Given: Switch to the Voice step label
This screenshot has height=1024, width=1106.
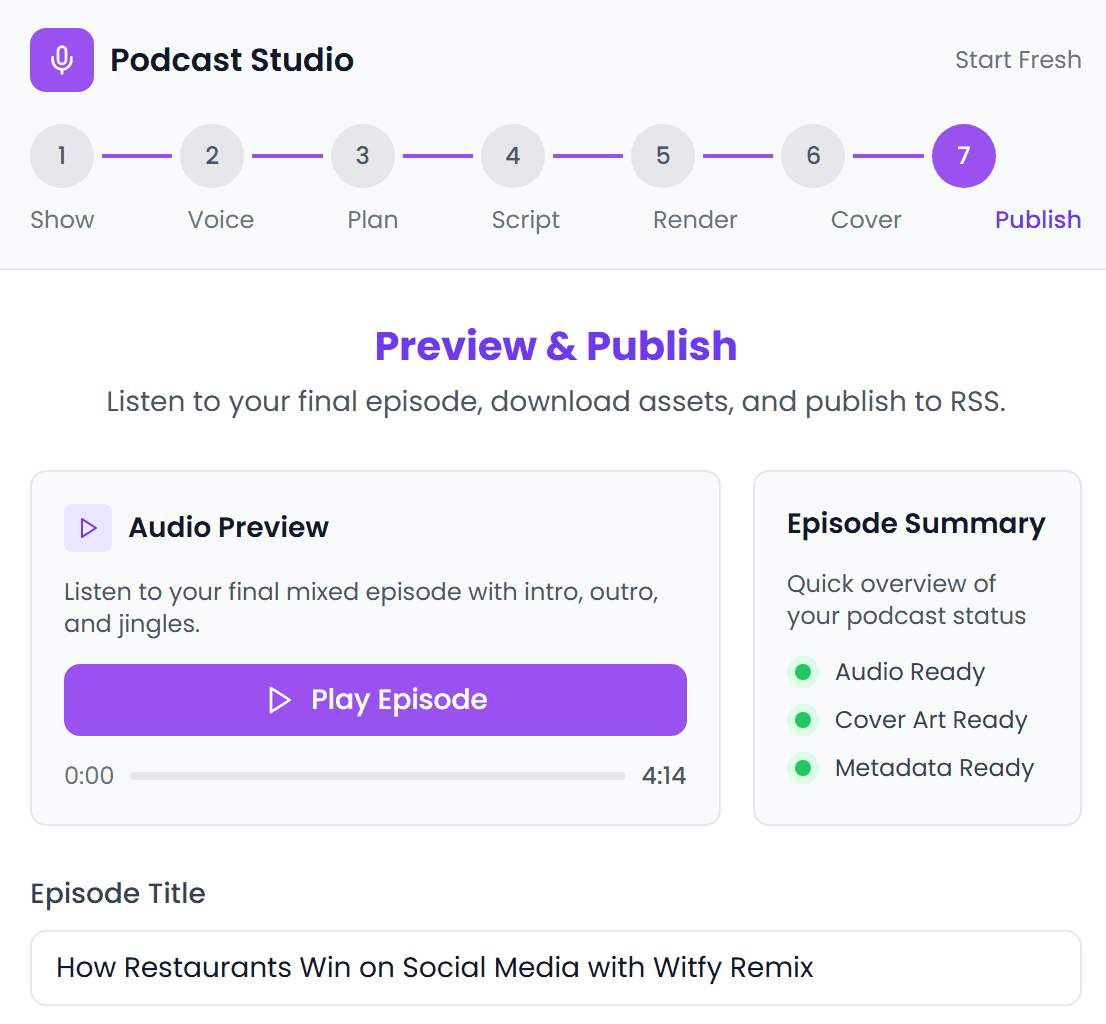Looking at the screenshot, I should (220, 219).
